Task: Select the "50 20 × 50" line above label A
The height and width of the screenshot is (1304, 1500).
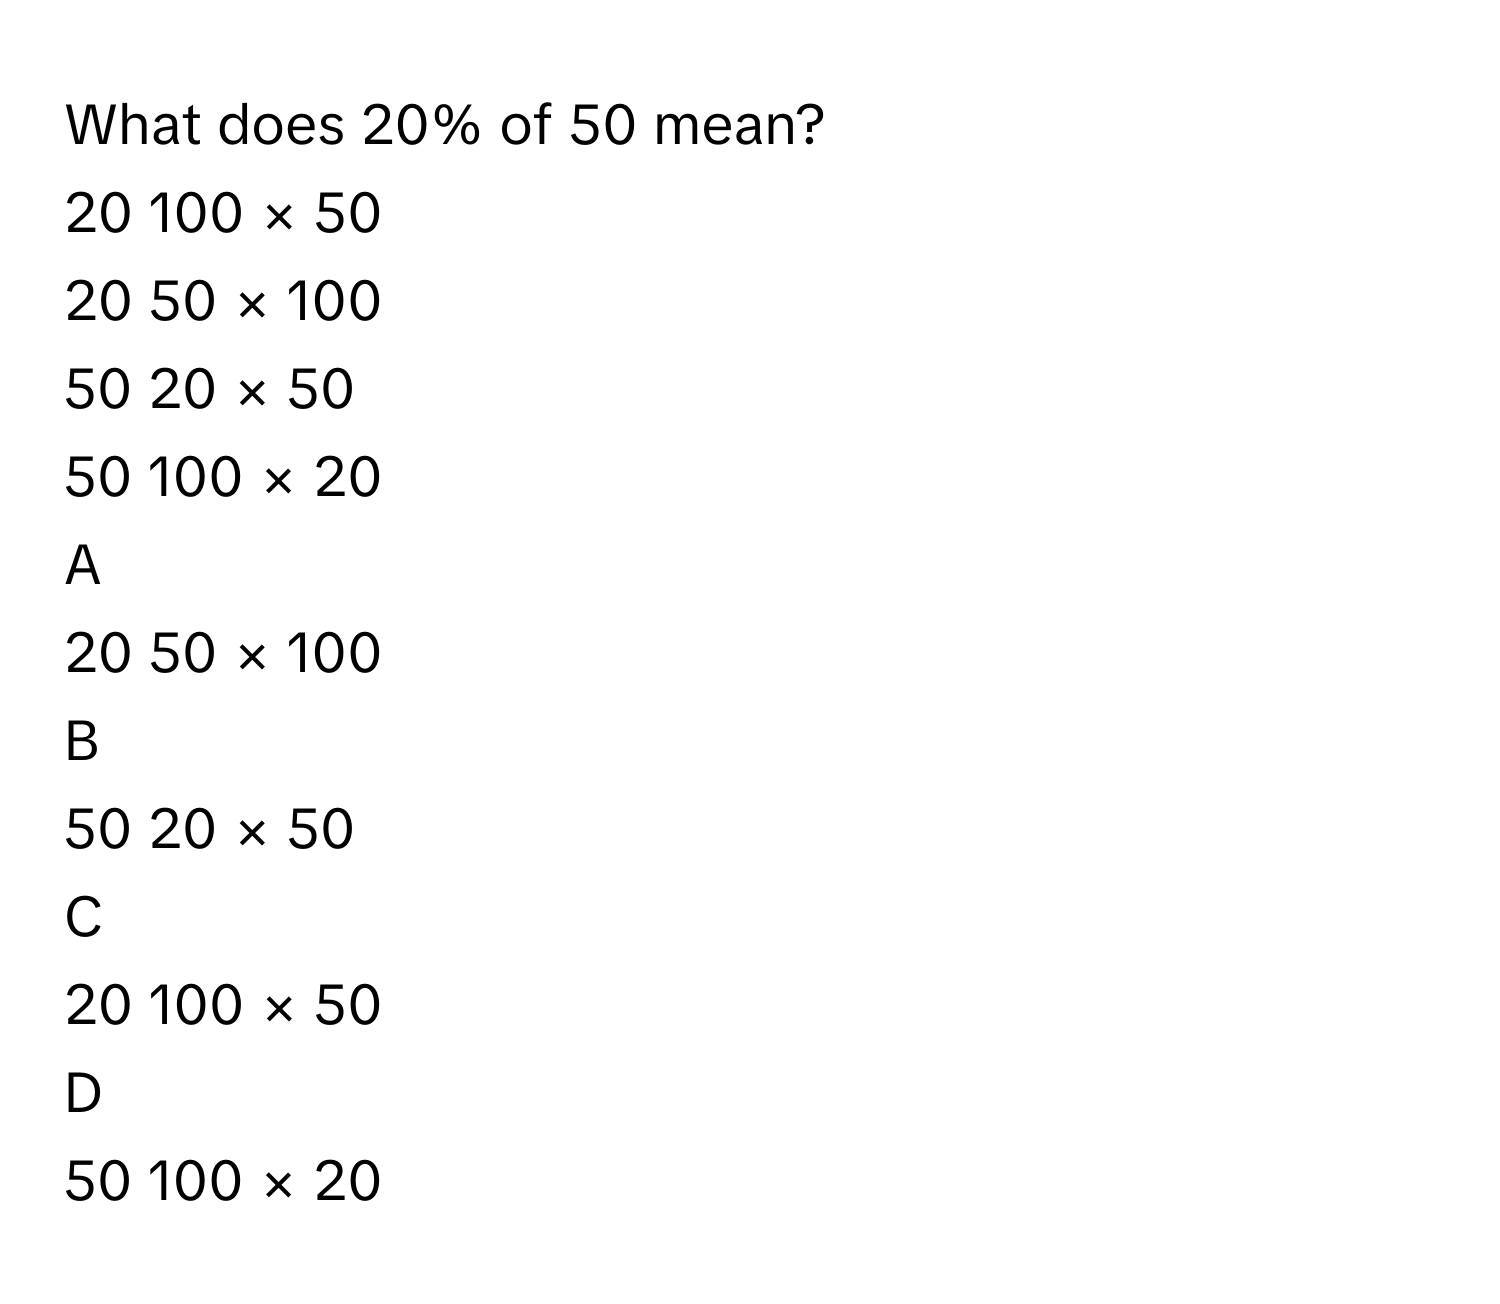Action: coord(209,389)
